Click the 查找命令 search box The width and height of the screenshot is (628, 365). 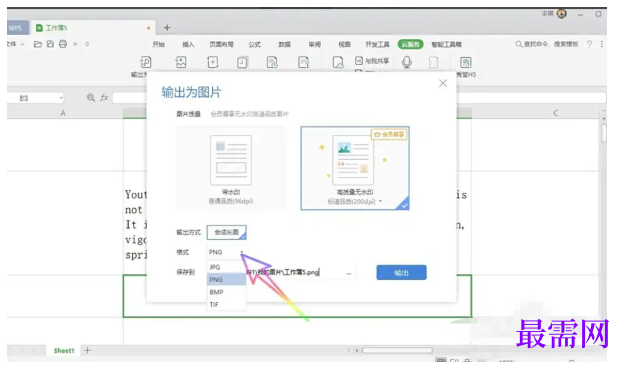547,44
